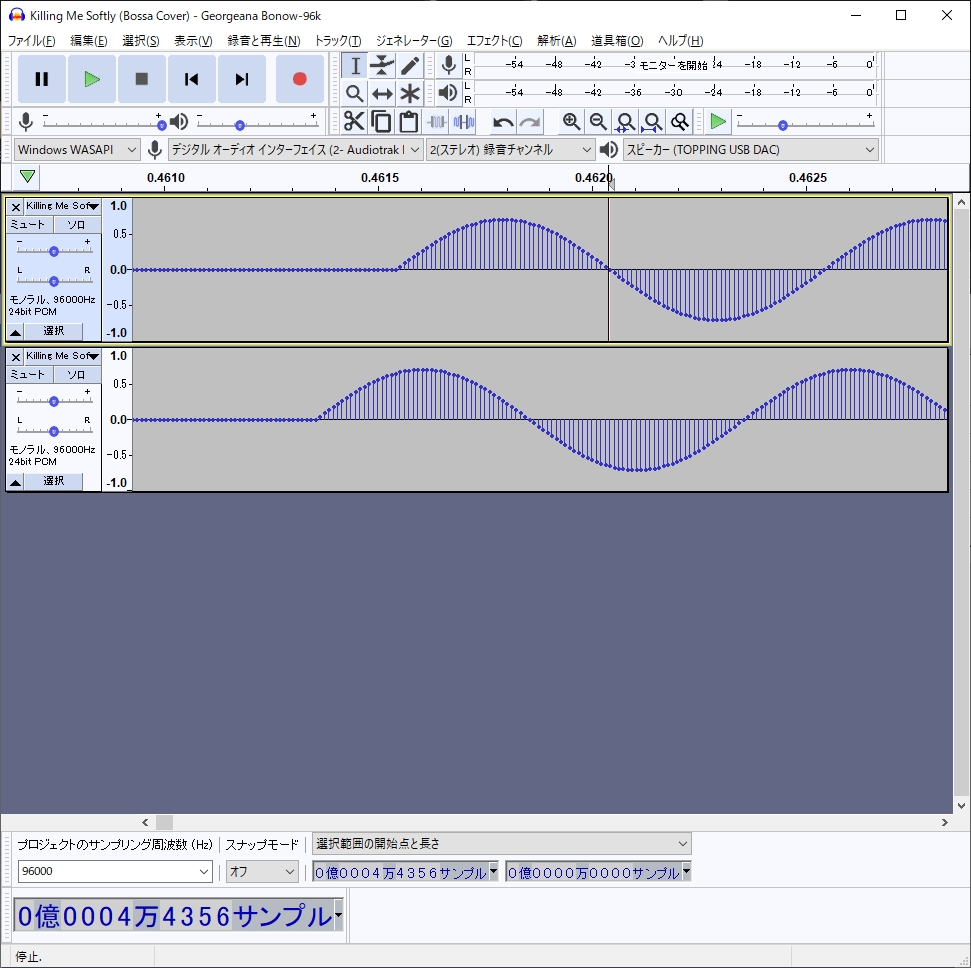Screen dimensions: 971x968
Task: Fit selection to window width
Action: click(x=625, y=122)
